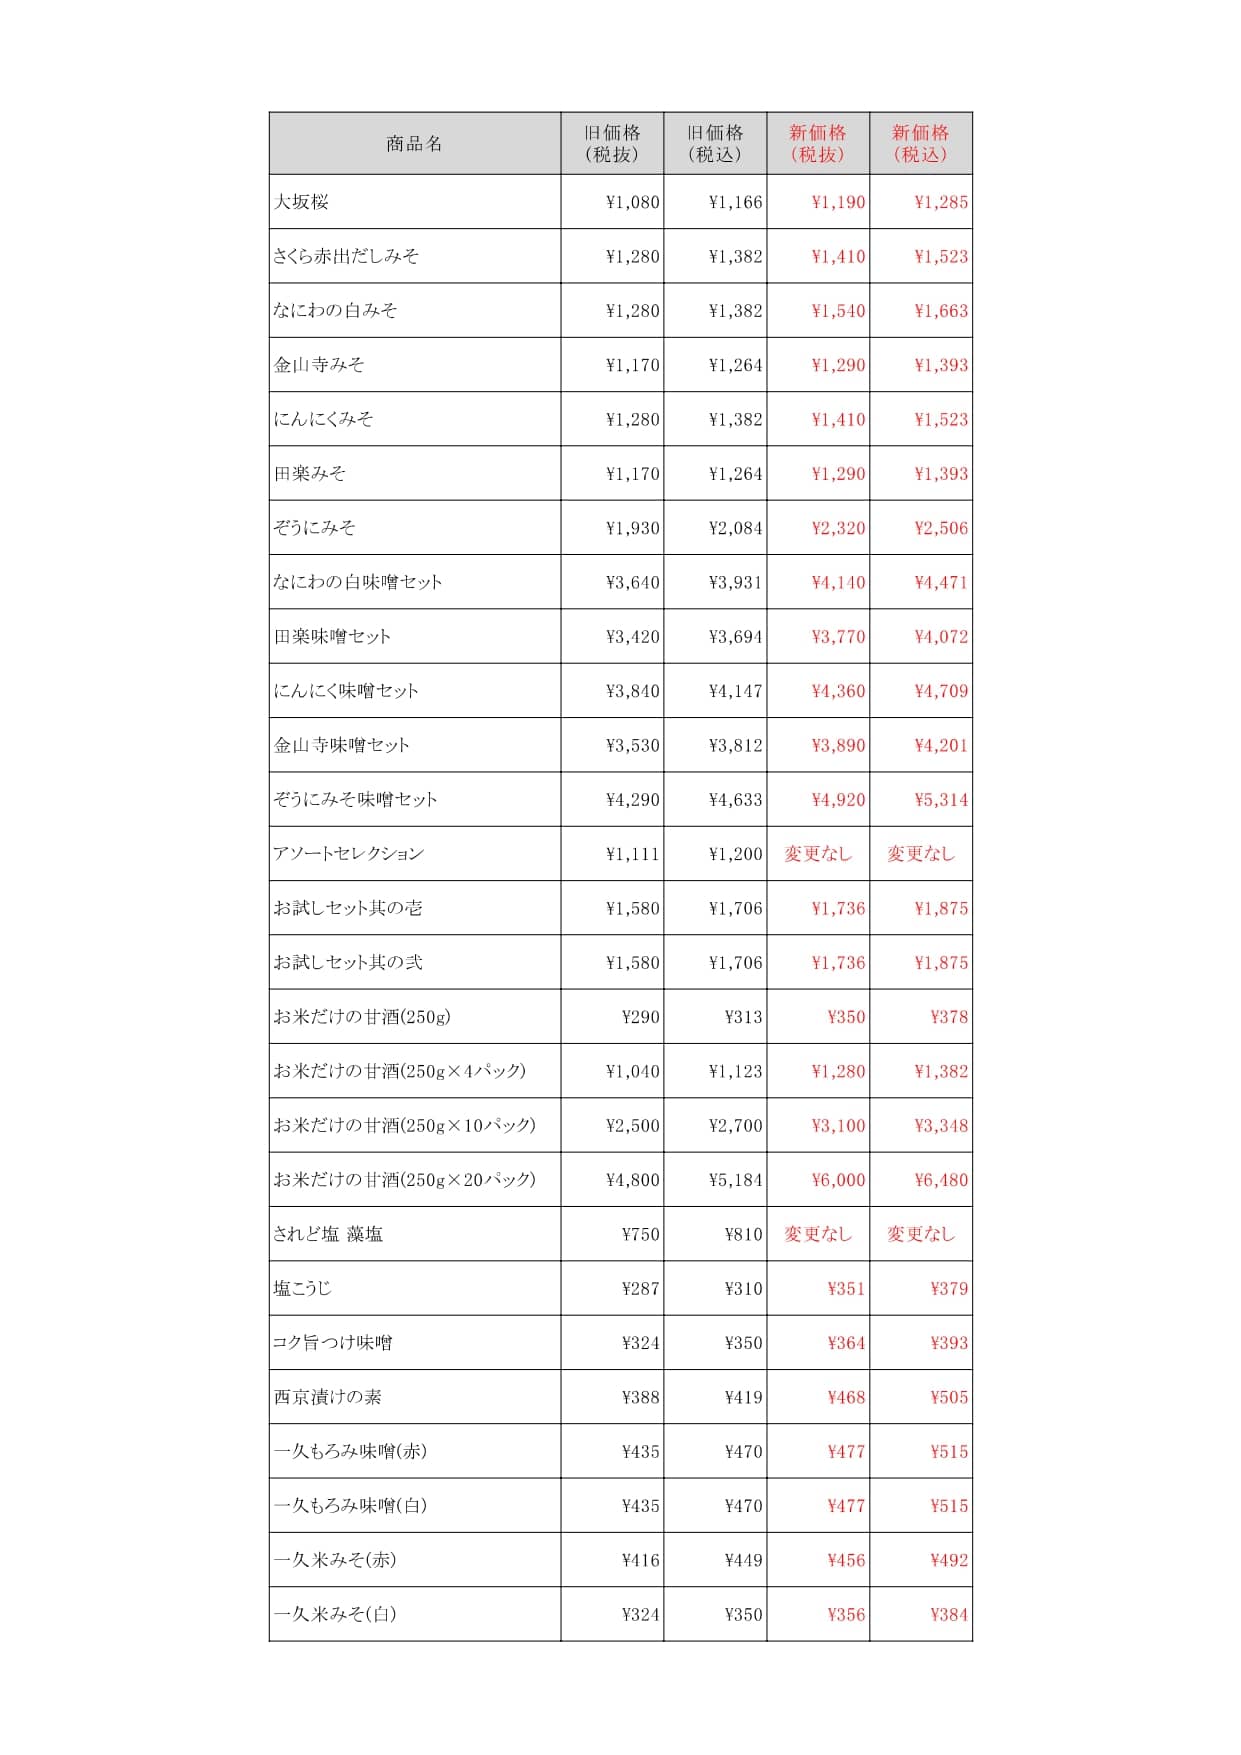This screenshot has width=1241, height=1755.
Task: Select the ぞうにみそ product cell
Action: 414,528
